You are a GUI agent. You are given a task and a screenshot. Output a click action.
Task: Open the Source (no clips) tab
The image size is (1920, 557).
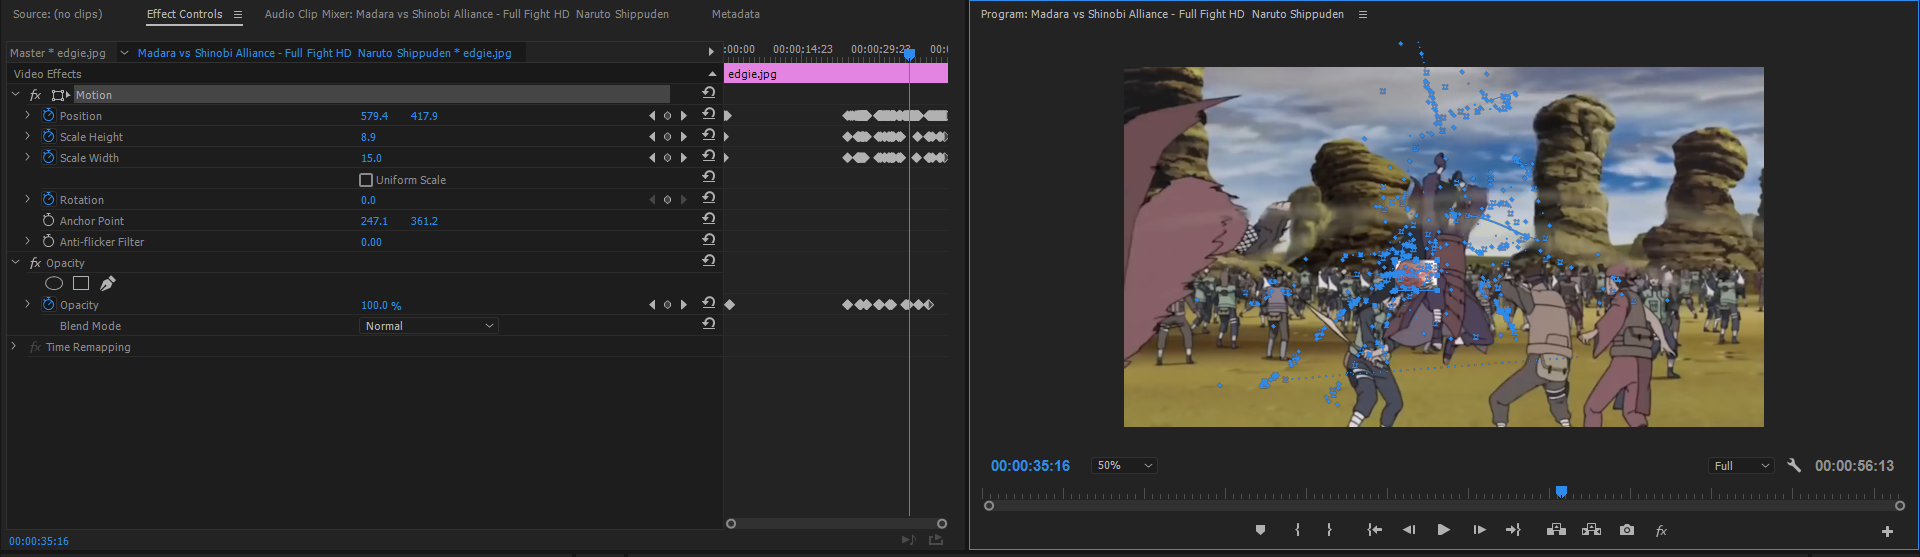coord(57,14)
